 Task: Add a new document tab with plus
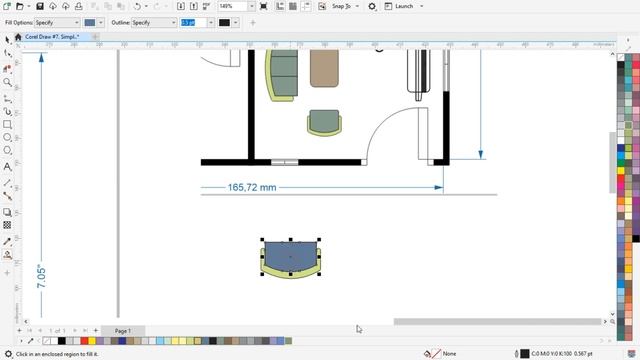pyautogui.click(x=95, y=37)
